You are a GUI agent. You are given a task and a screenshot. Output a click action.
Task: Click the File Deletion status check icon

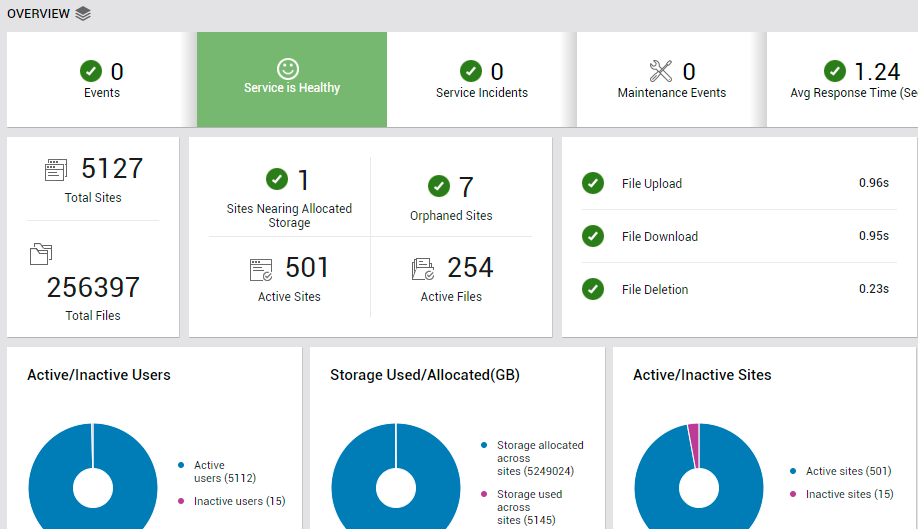(x=593, y=289)
